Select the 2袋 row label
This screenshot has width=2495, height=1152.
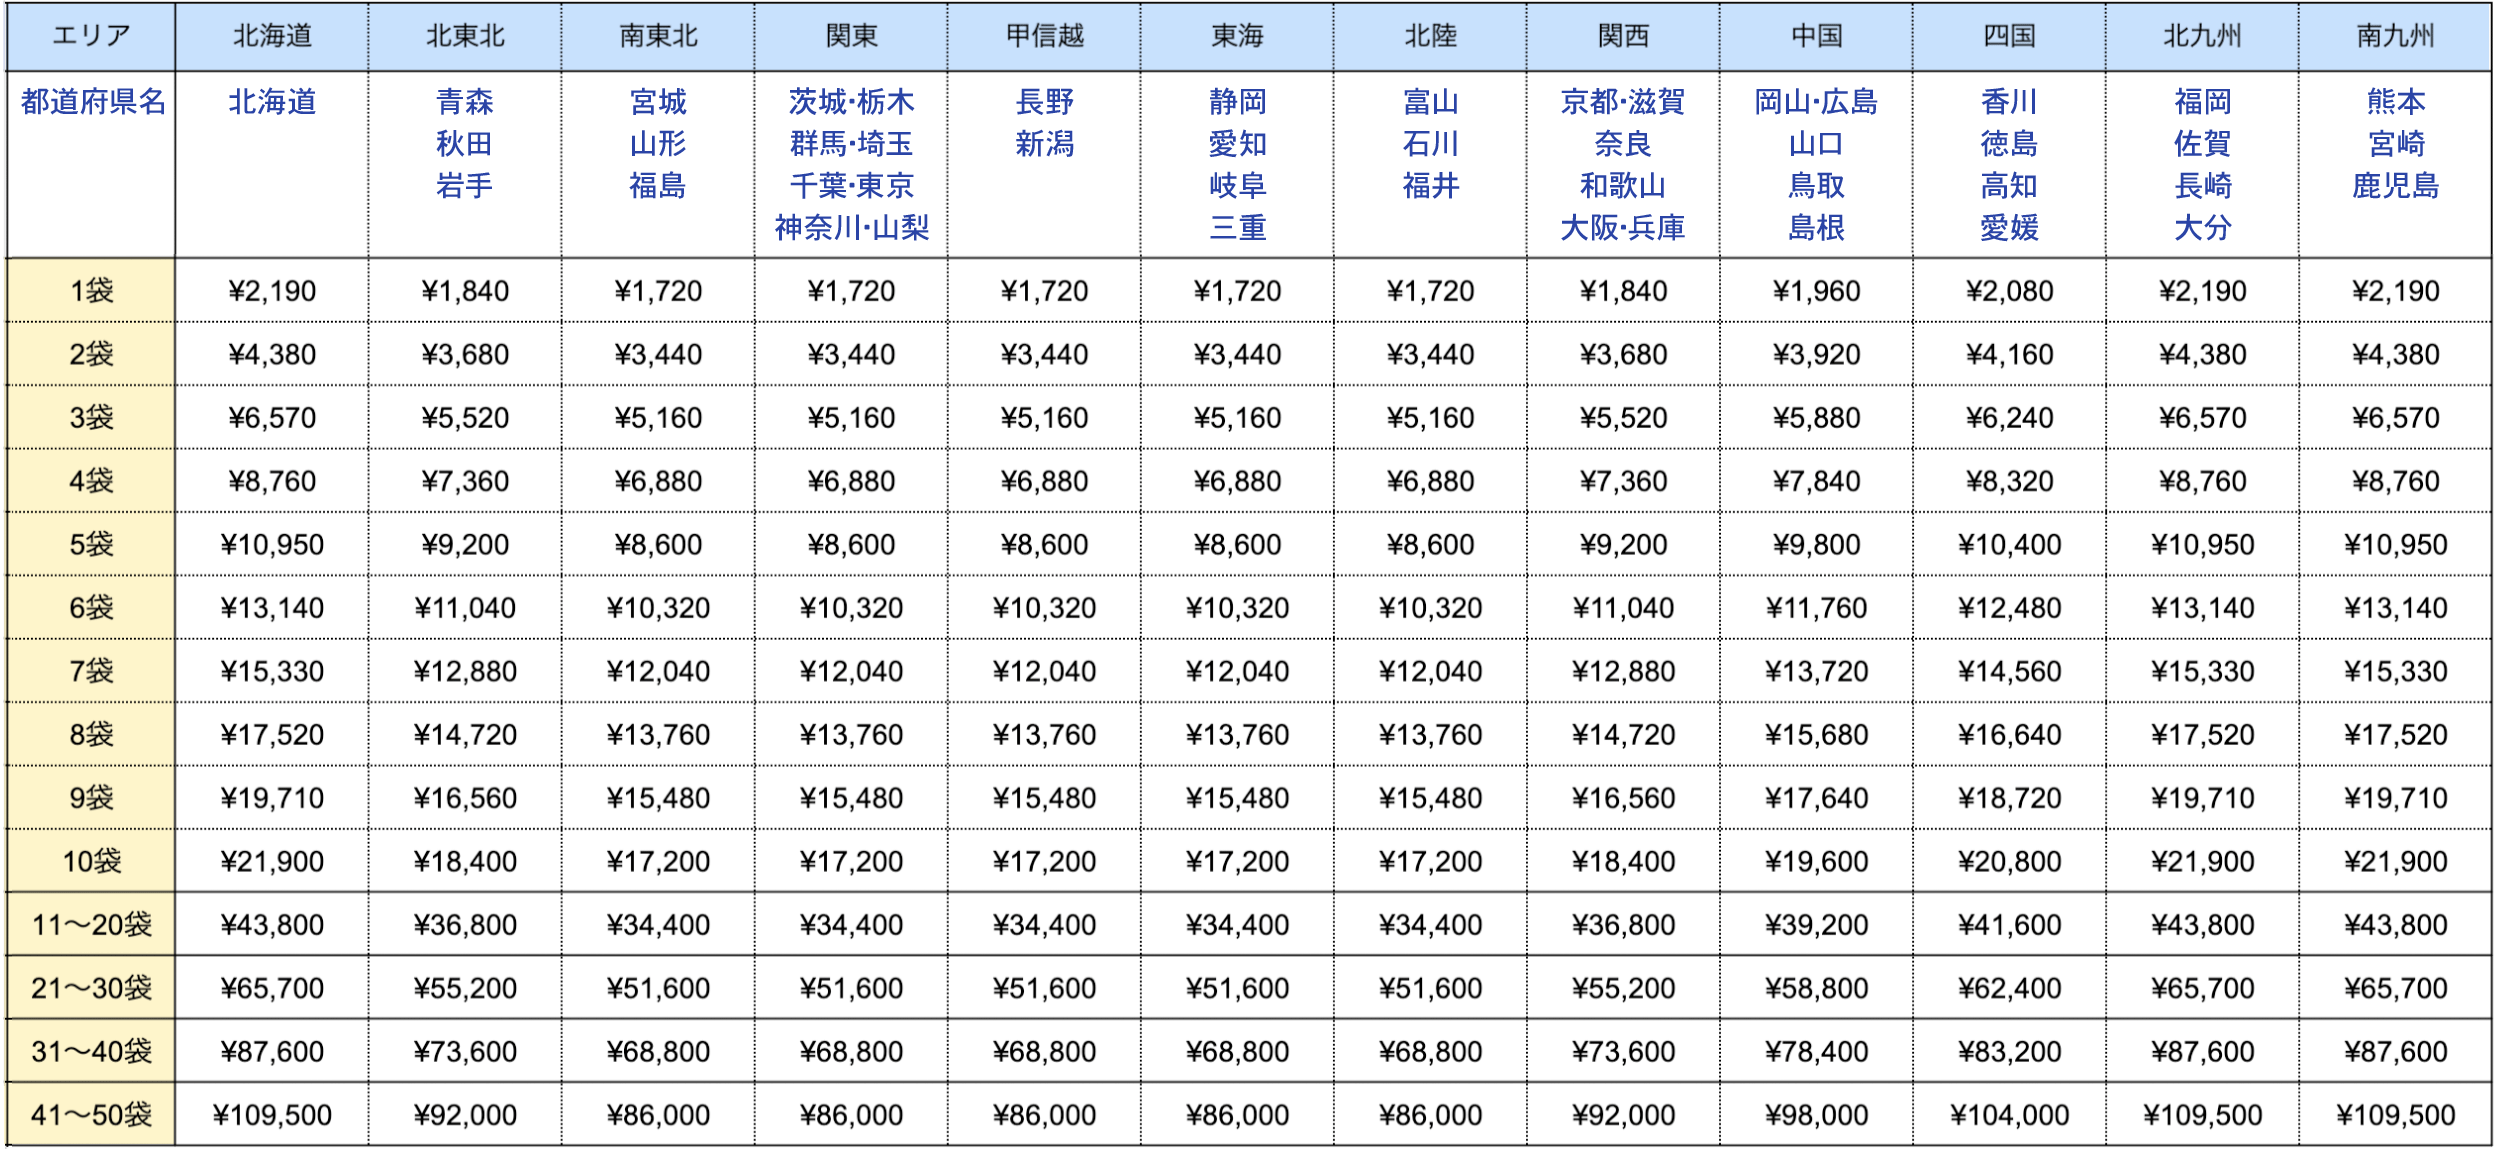91,354
